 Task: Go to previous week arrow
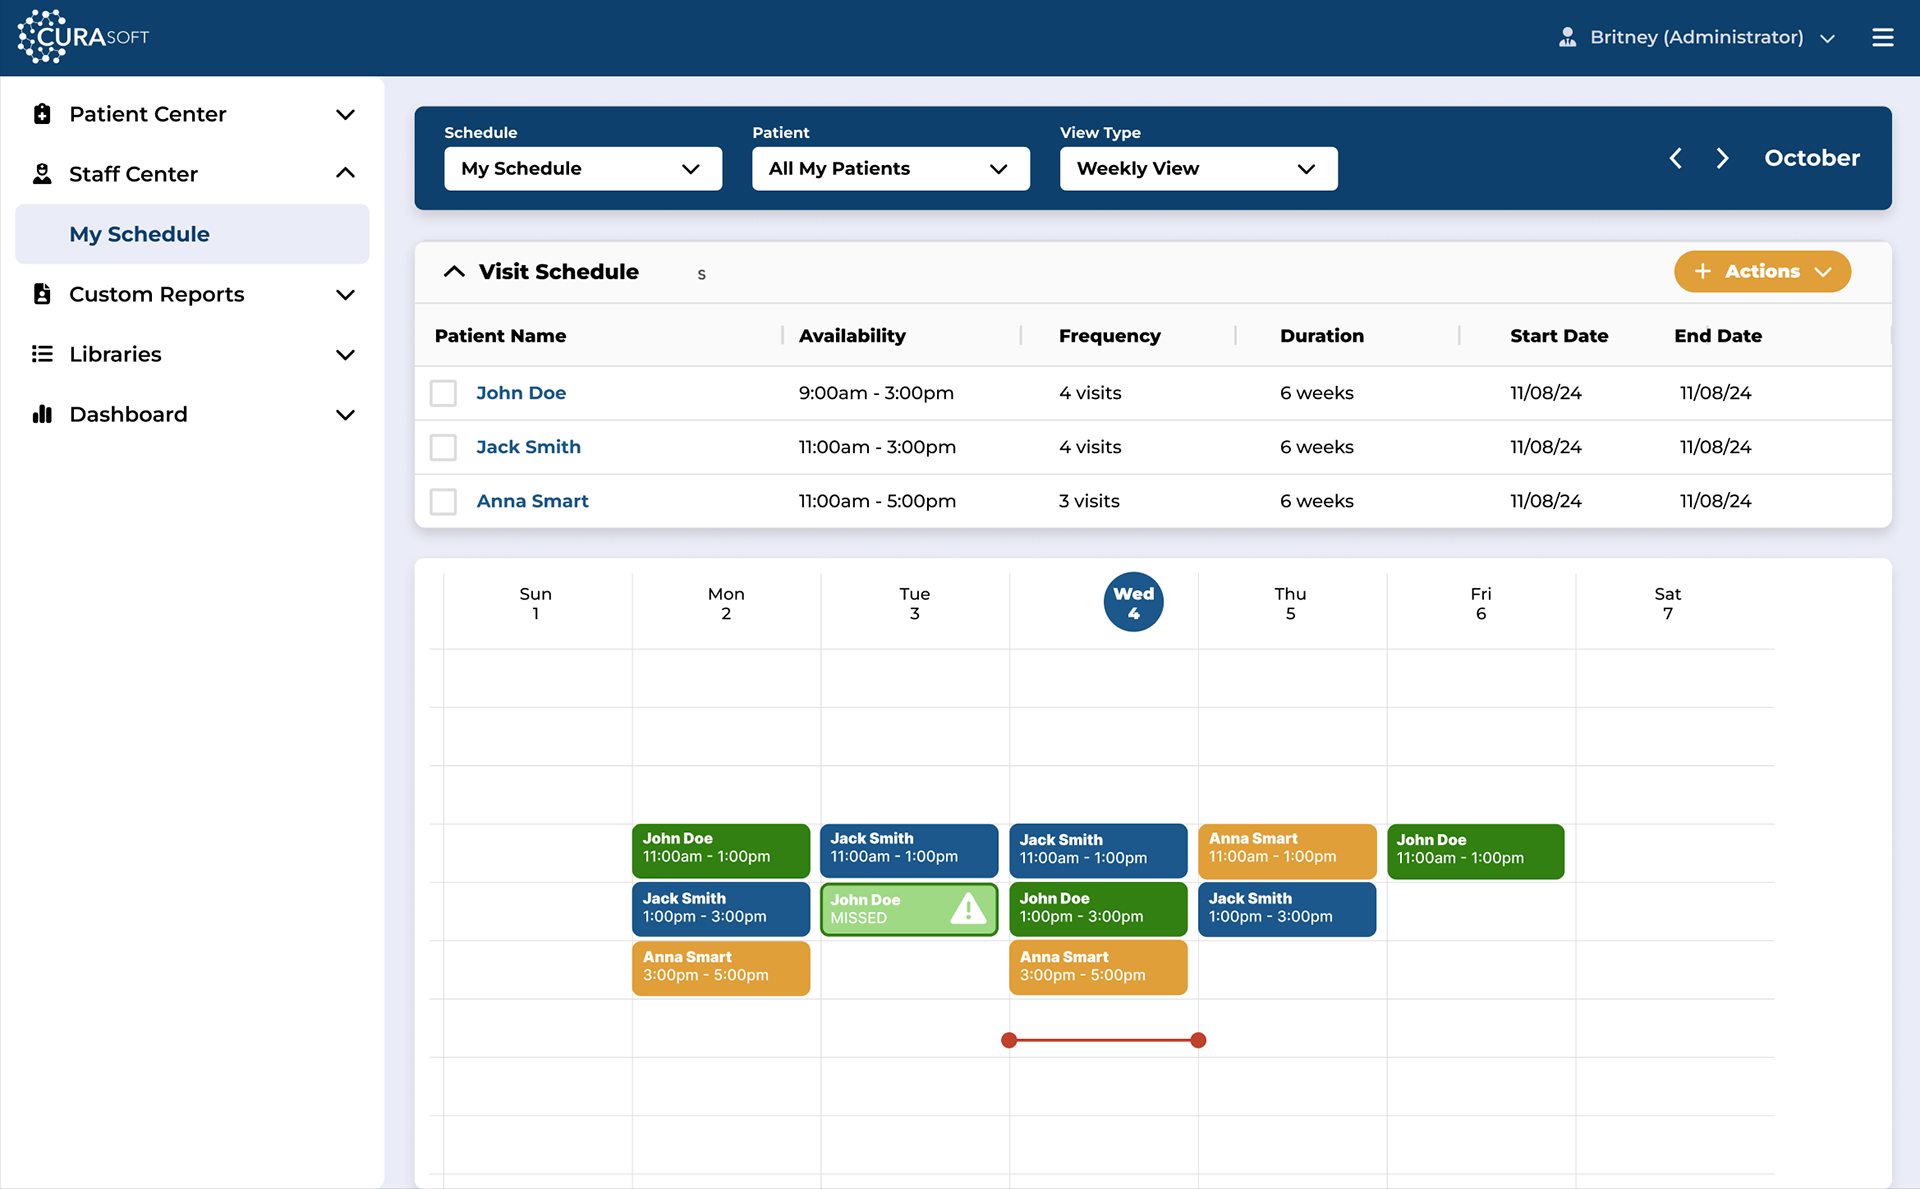(x=1676, y=158)
